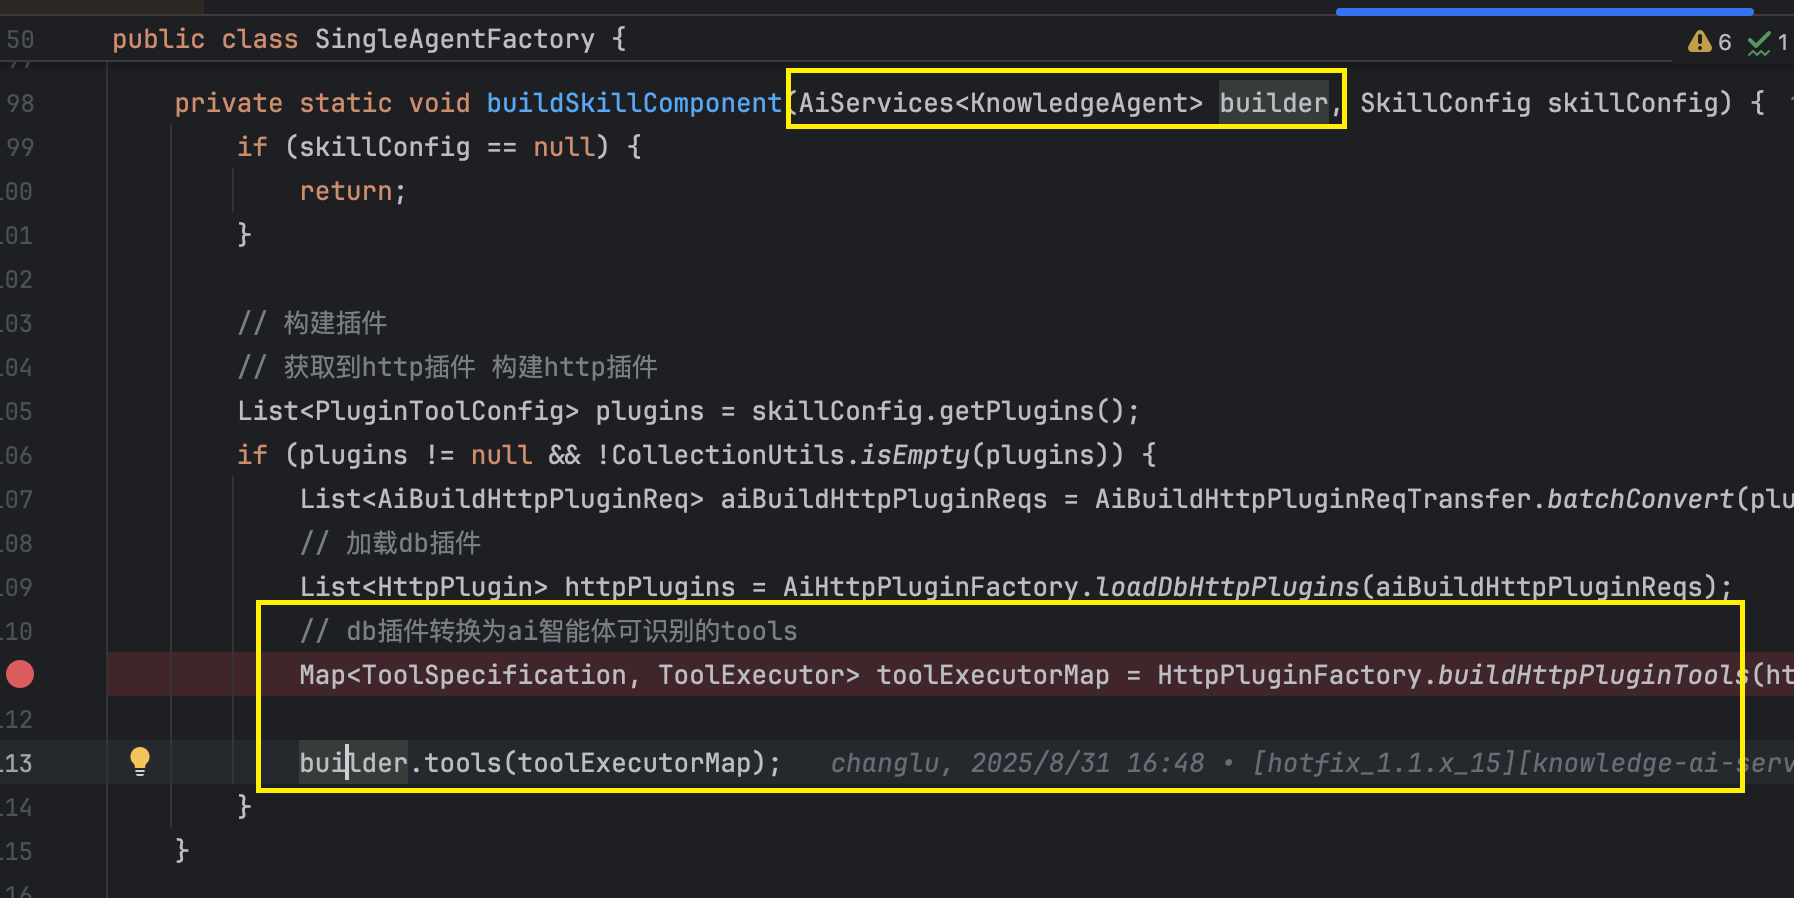The width and height of the screenshot is (1794, 898).
Task: Click 'buildHttpPluginTools' method call
Action: coord(1593,675)
